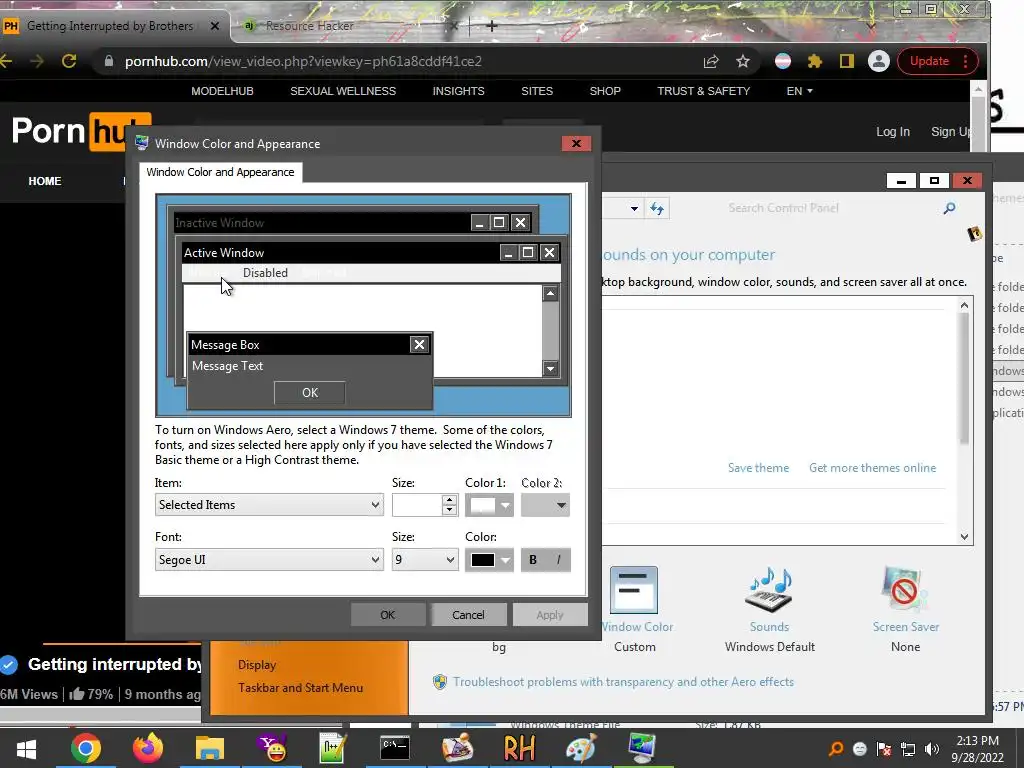Open Control Panel address bar history dropdown
This screenshot has height=768, width=1024.
pyautogui.click(x=633, y=208)
